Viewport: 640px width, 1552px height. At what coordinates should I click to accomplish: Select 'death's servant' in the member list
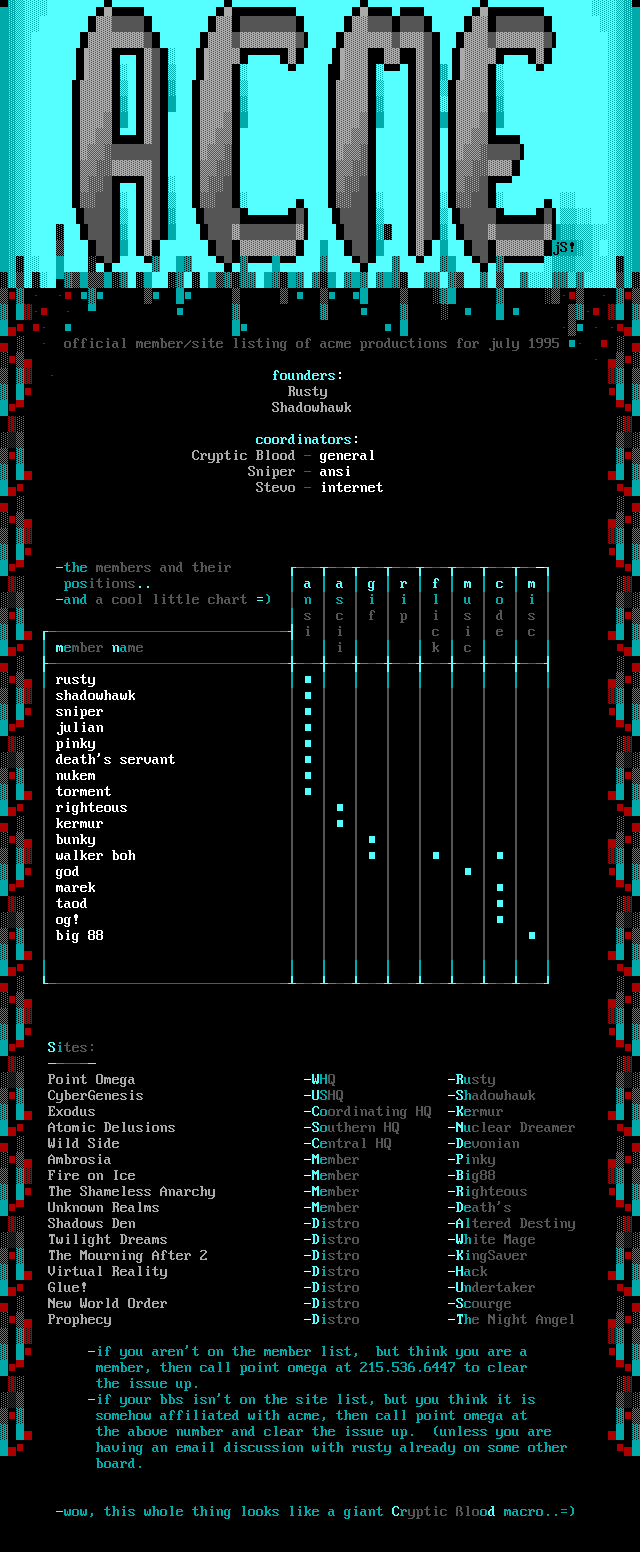coord(115,760)
